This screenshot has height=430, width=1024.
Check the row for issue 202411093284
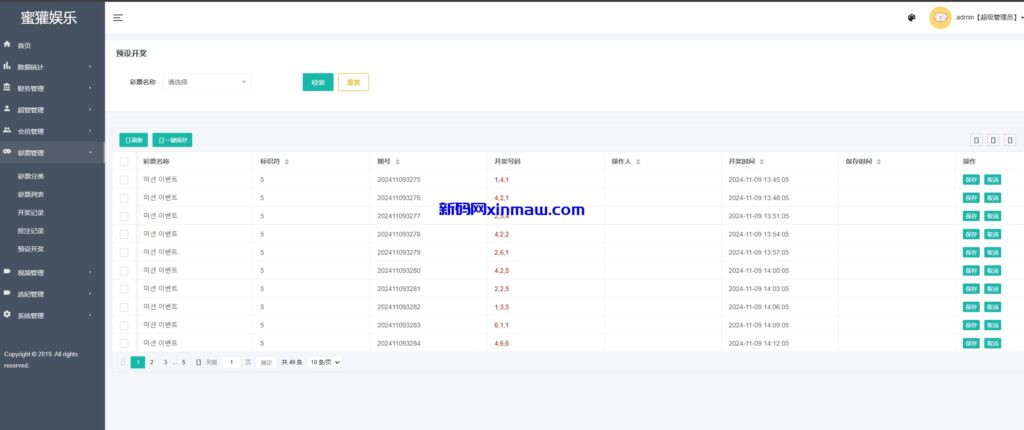pos(124,343)
